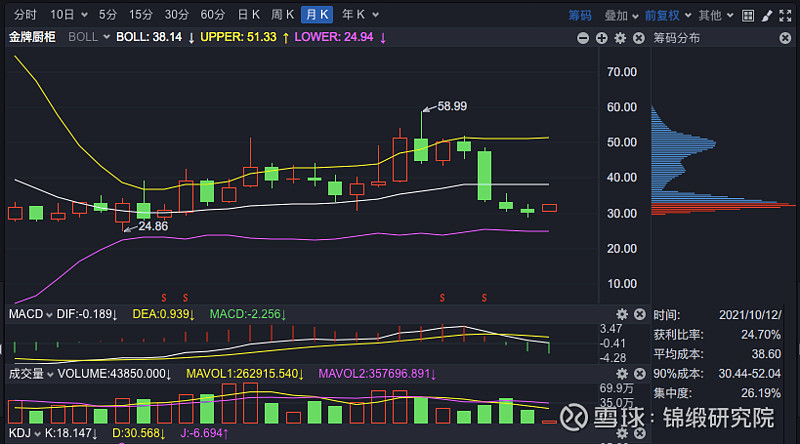Close the 筹码分布 panel
The width and height of the screenshot is (800, 444).
point(785,38)
